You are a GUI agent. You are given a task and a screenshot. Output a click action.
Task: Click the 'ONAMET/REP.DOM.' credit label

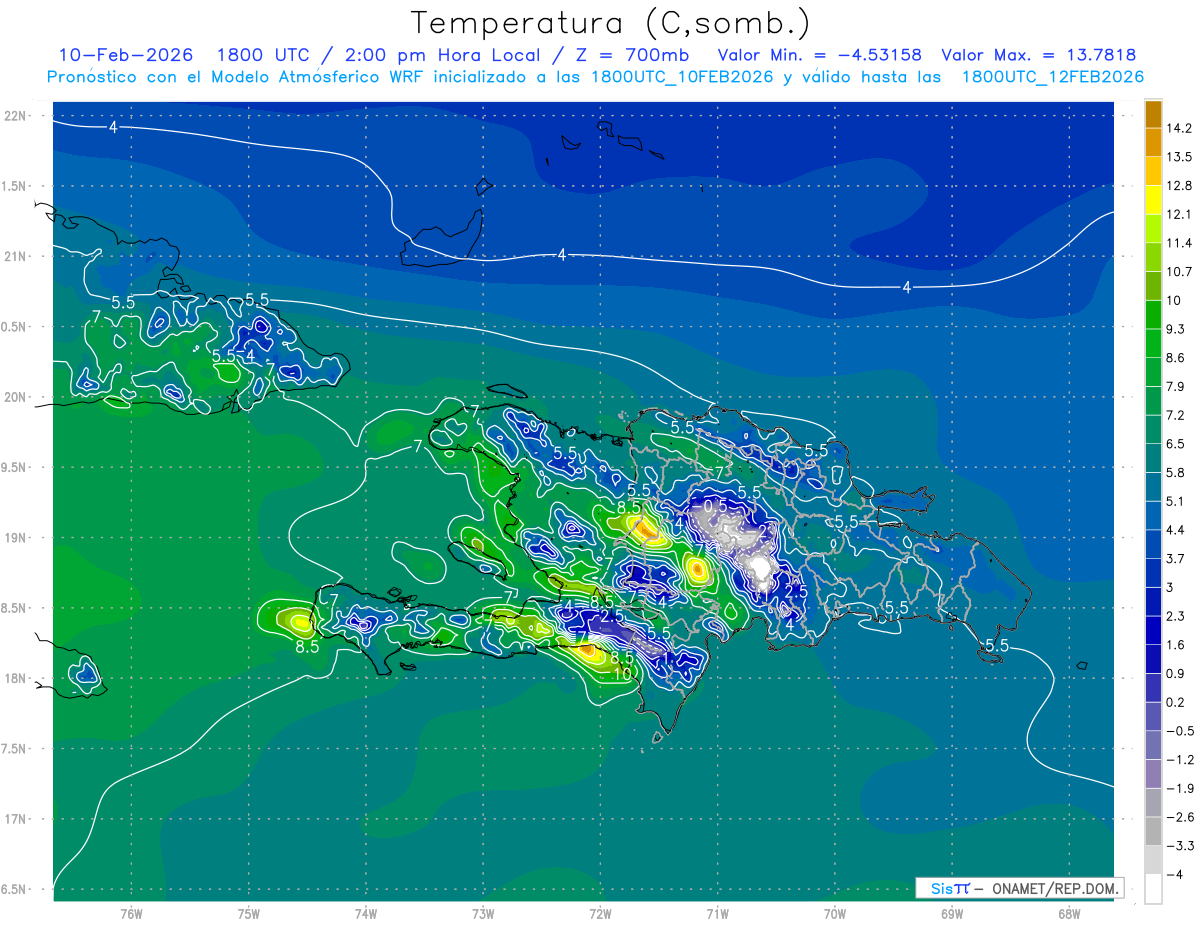[x=1056, y=888]
